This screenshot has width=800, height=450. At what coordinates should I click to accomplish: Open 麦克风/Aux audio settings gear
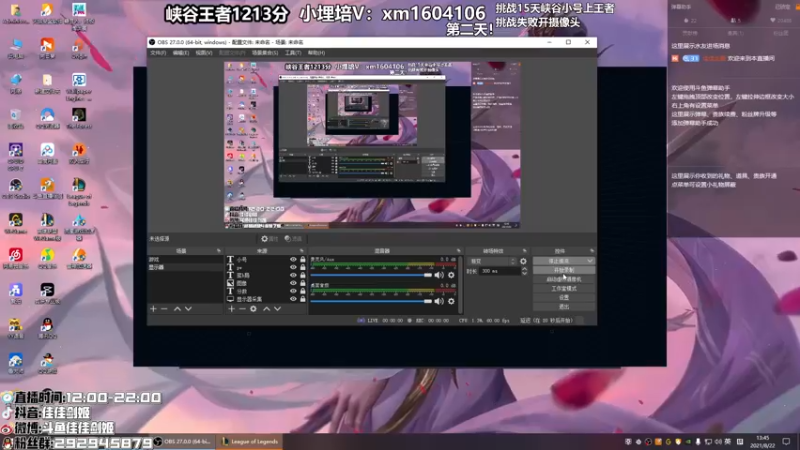(x=451, y=275)
